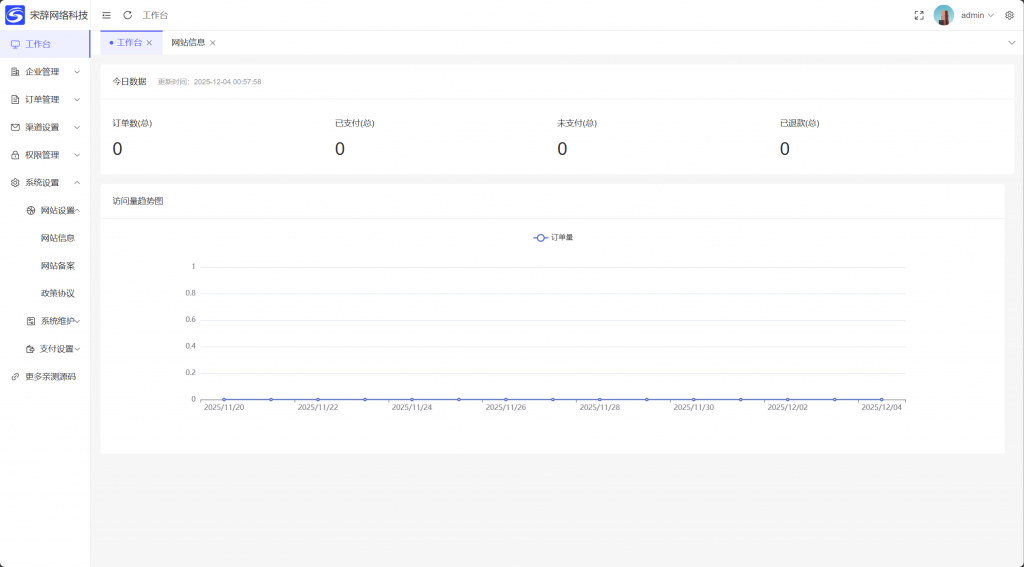The height and width of the screenshot is (567, 1024).
Task: Close the 工作台 tab
Action: [149, 43]
